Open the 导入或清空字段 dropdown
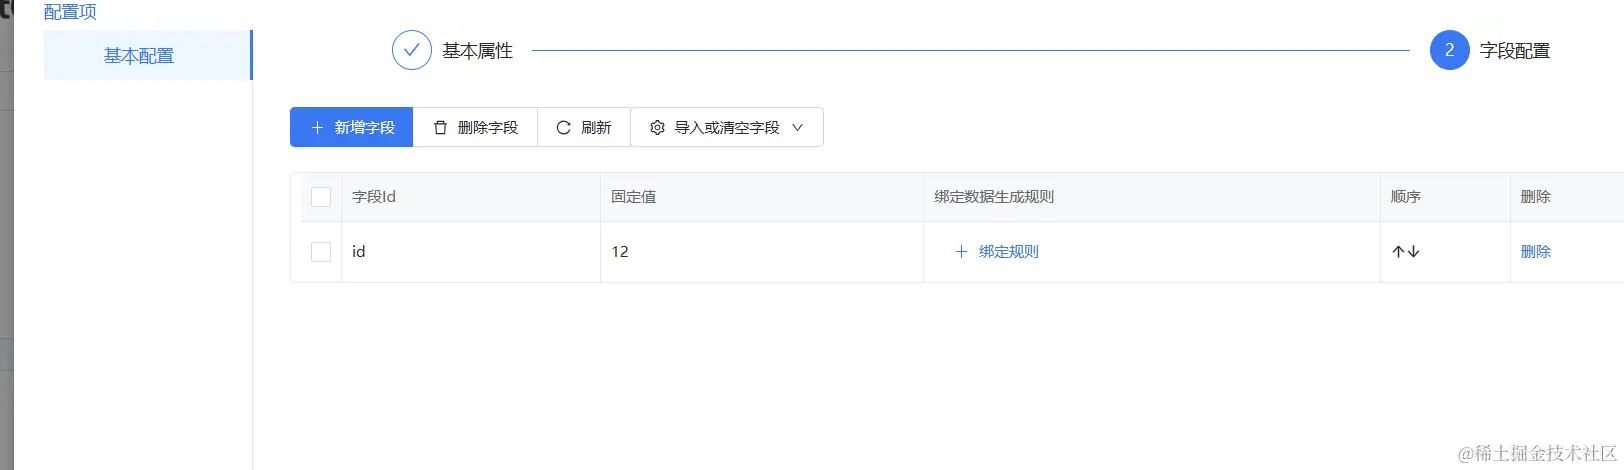The height and width of the screenshot is (470, 1624). click(x=727, y=127)
